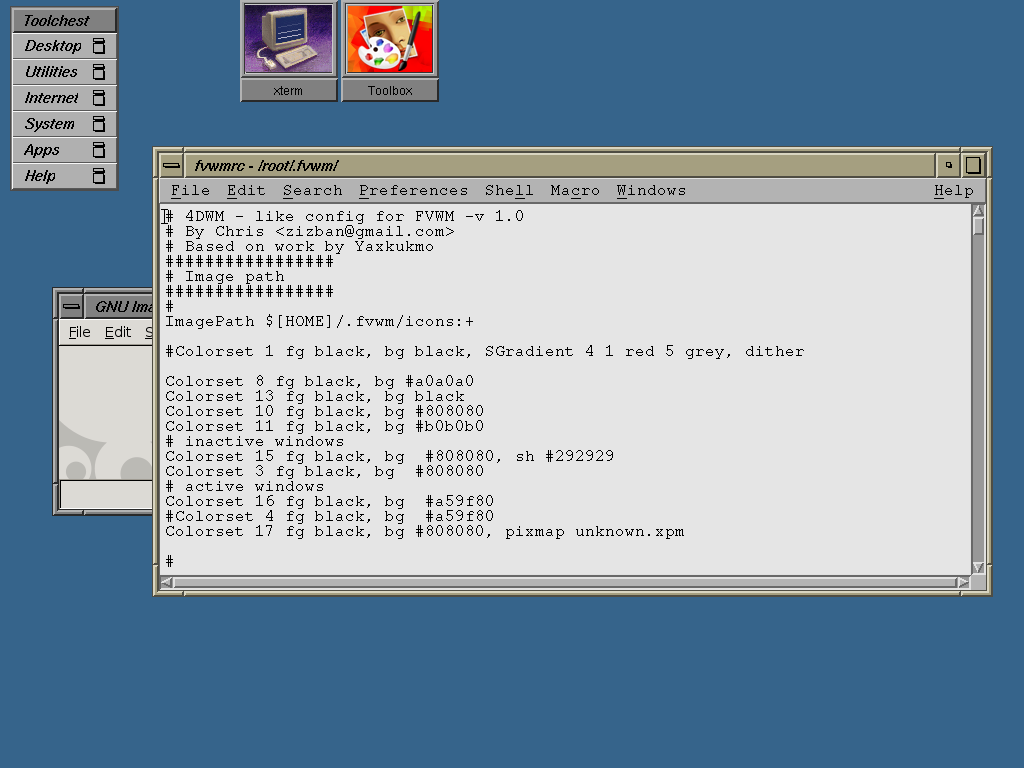Click the 'Colorset 8 fg black, bg #a0a0a0' line
1024x768 pixels.
(319, 382)
